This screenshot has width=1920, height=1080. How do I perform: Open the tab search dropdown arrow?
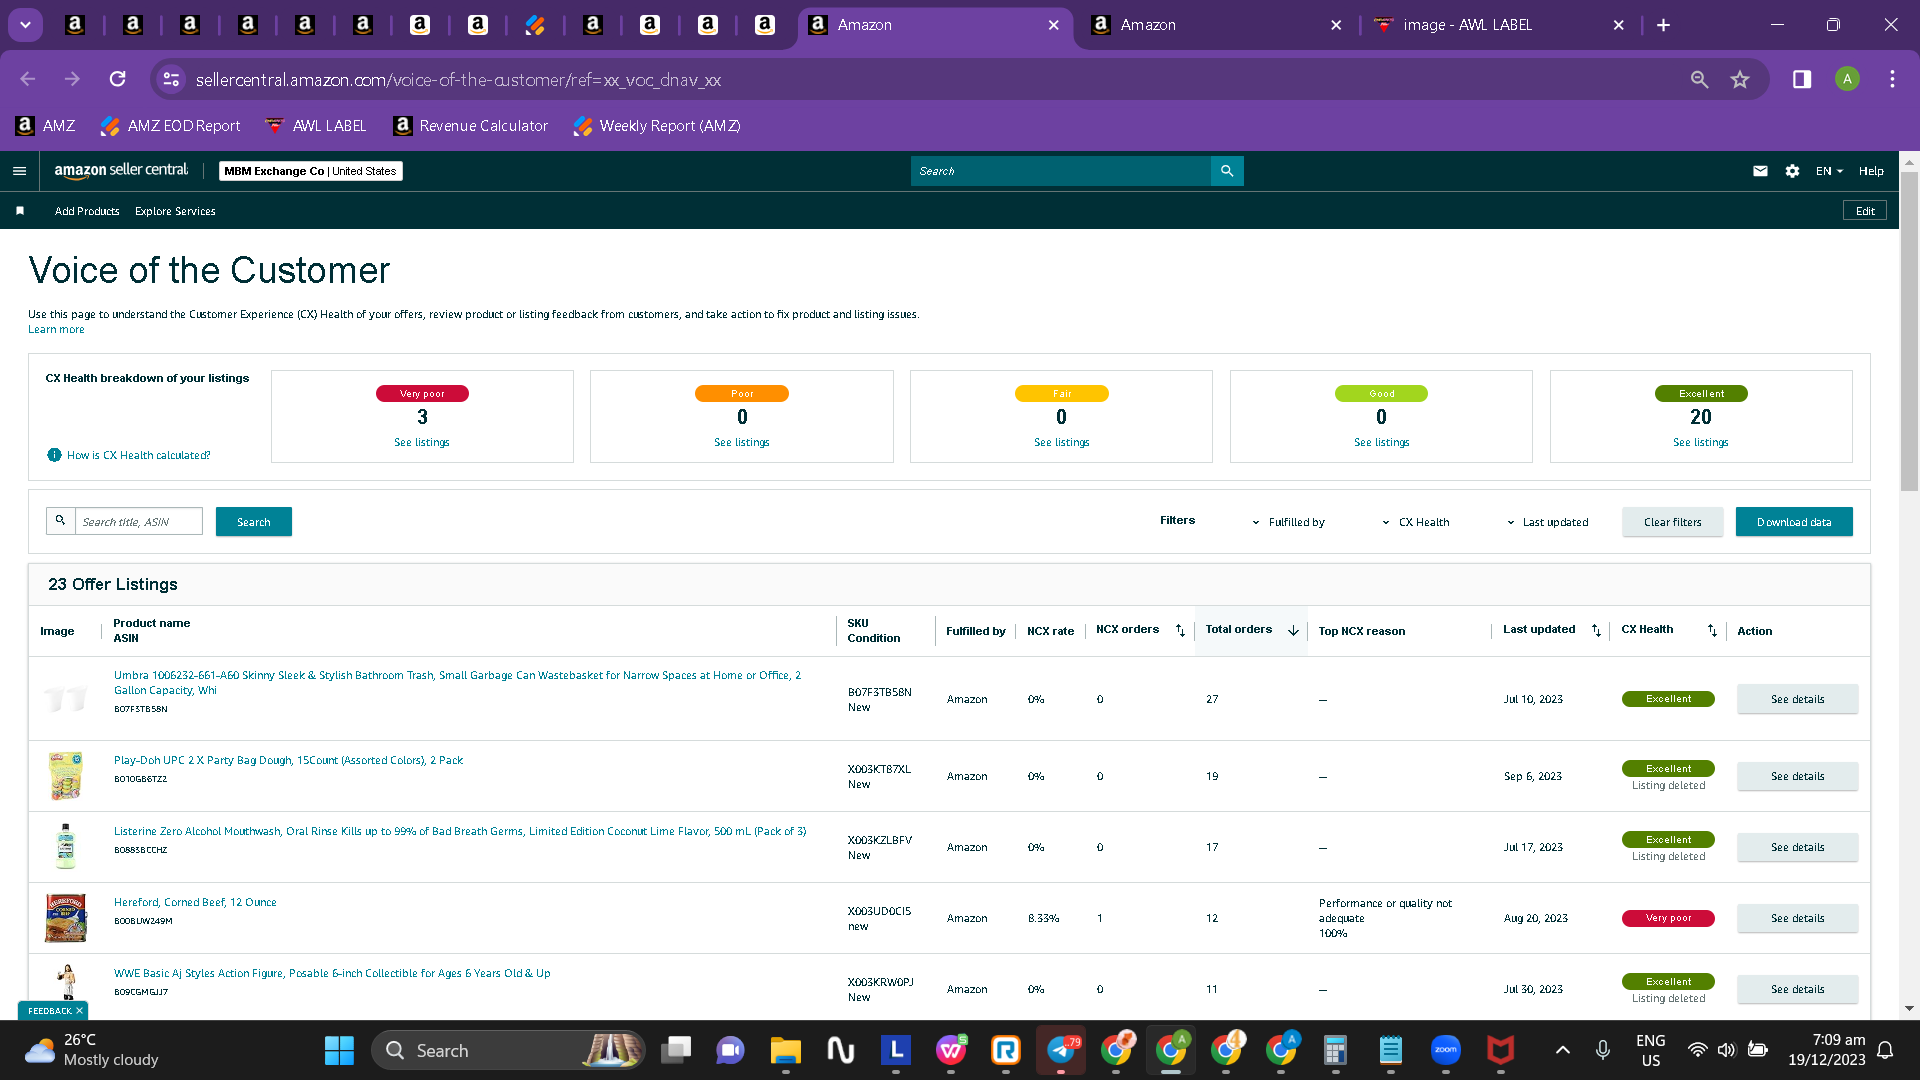pos(25,25)
